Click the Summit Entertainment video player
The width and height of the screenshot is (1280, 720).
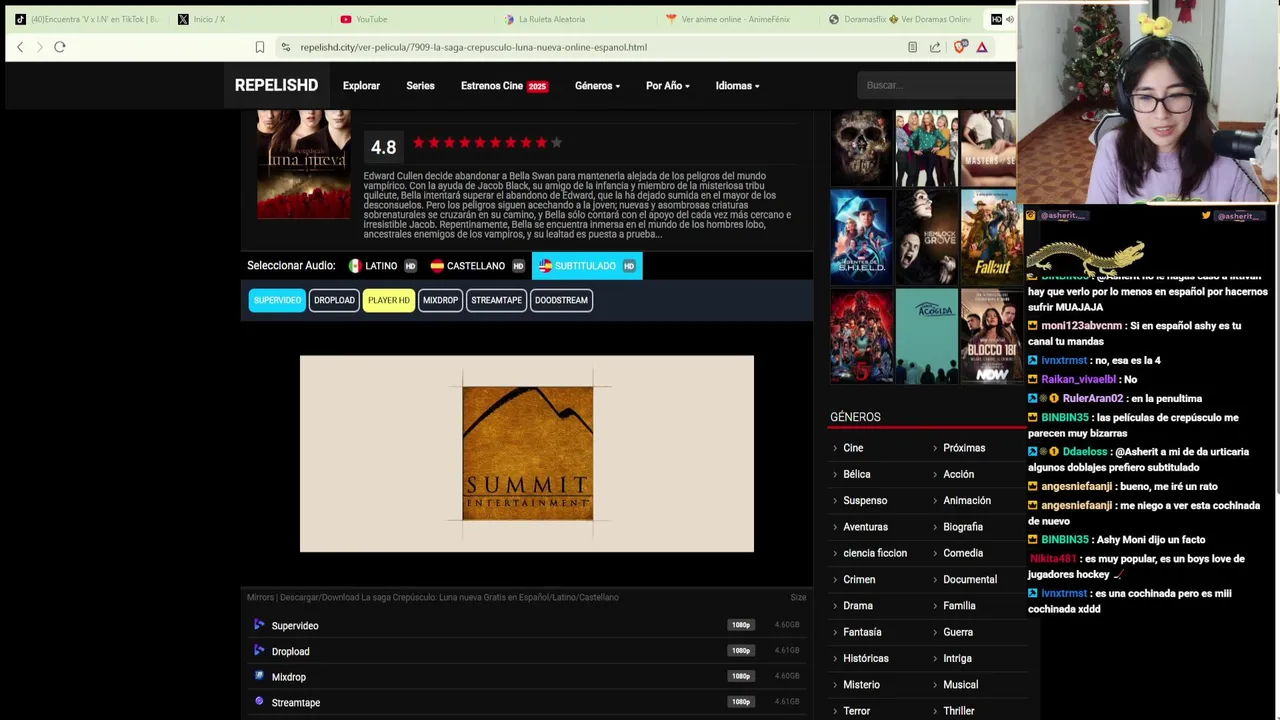pyautogui.click(x=527, y=453)
